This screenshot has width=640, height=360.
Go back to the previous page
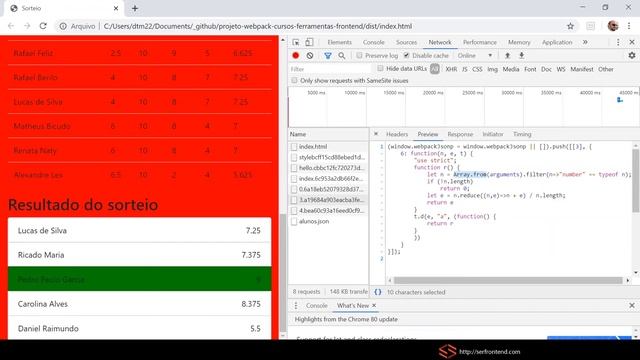(x=11, y=26)
